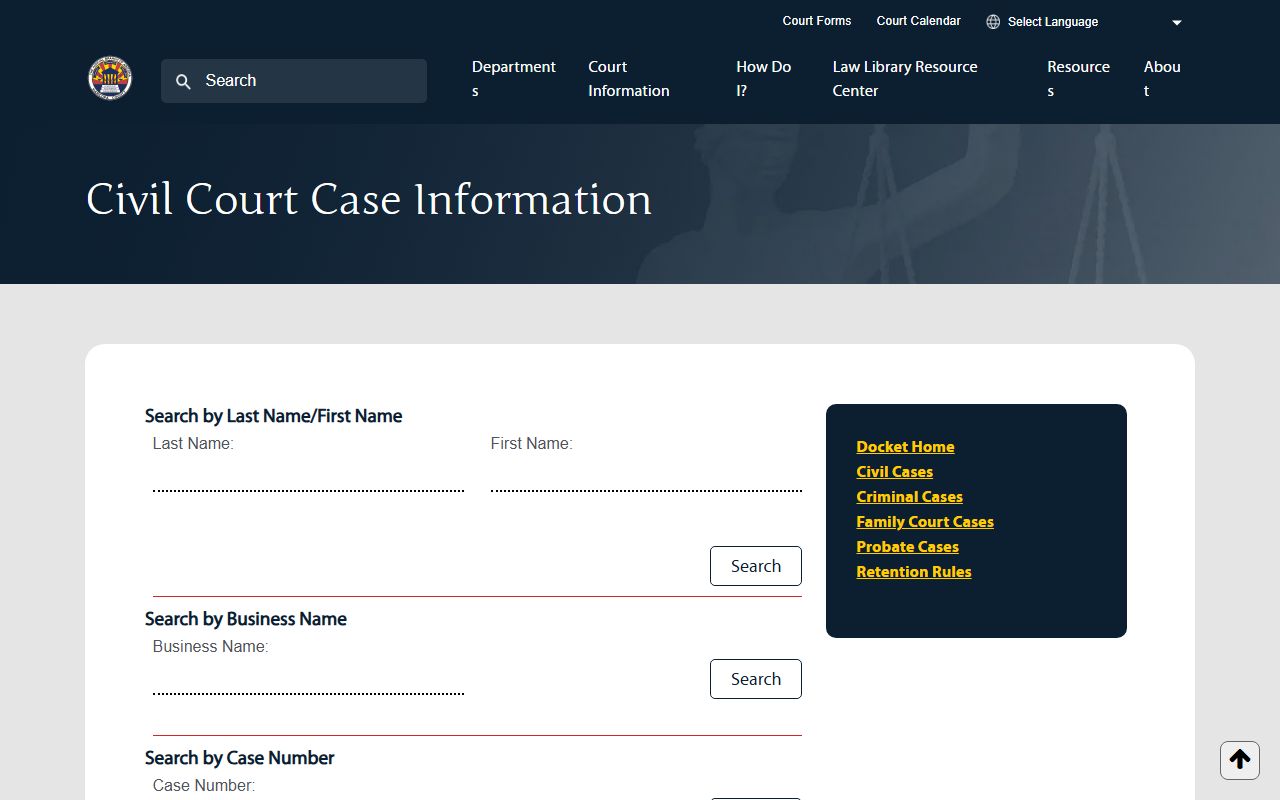This screenshot has width=1280, height=800.
Task: Open the About menu
Action: pos(1162,79)
